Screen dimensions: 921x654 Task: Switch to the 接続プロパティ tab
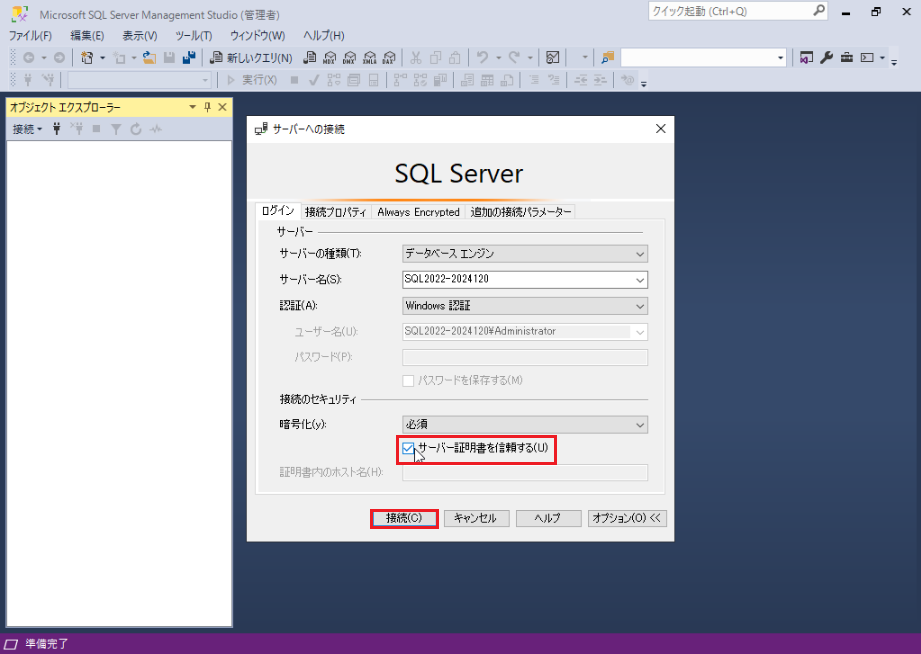click(x=335, y=212)
